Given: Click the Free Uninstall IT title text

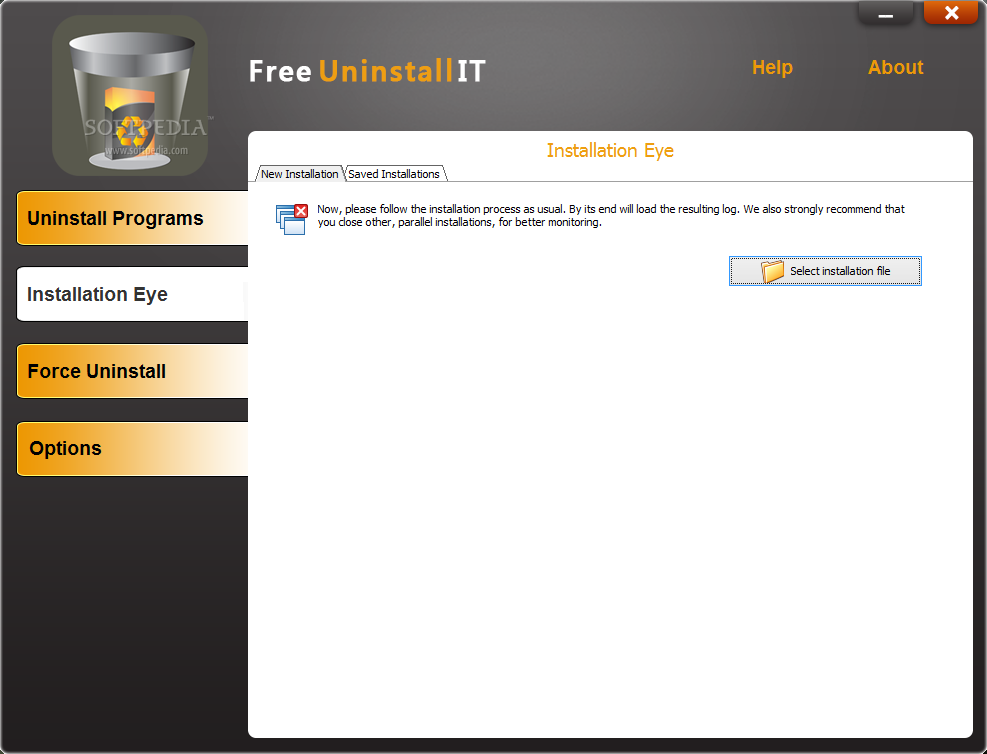Looking at the screenshot, I should tap(367, 70).
